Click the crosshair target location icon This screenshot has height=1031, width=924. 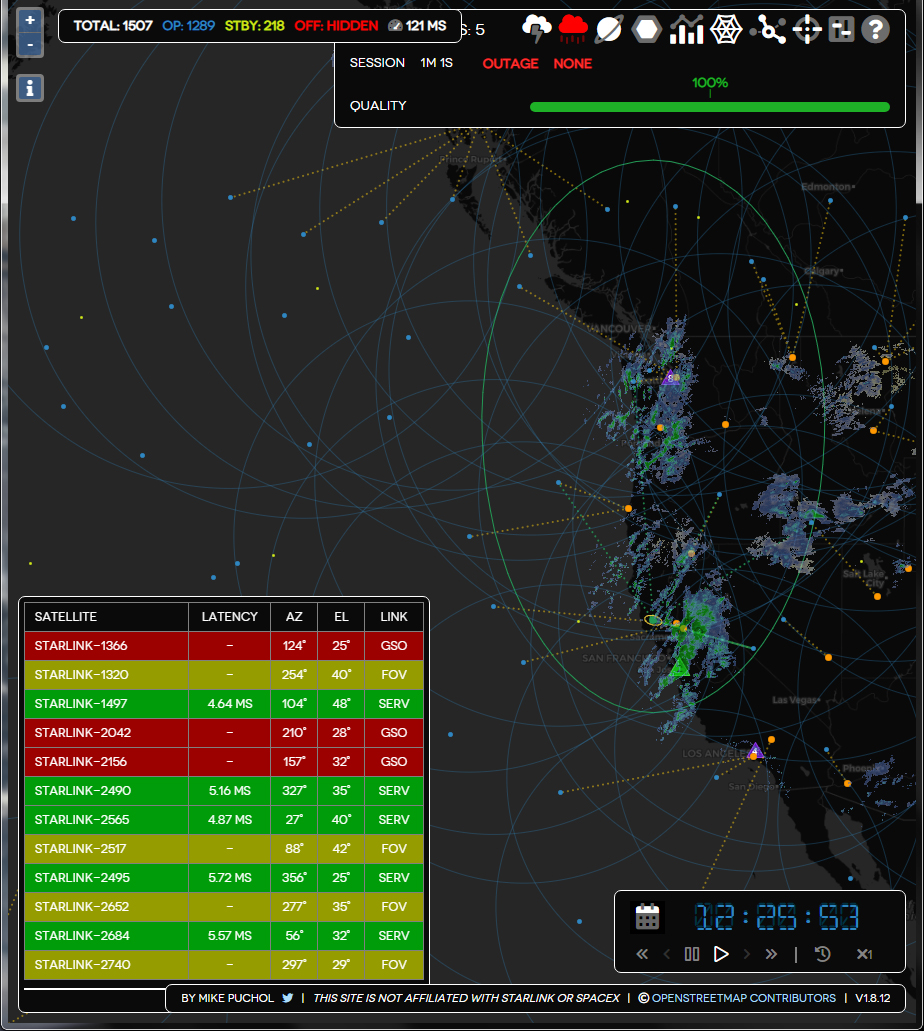tap(807, 30)
